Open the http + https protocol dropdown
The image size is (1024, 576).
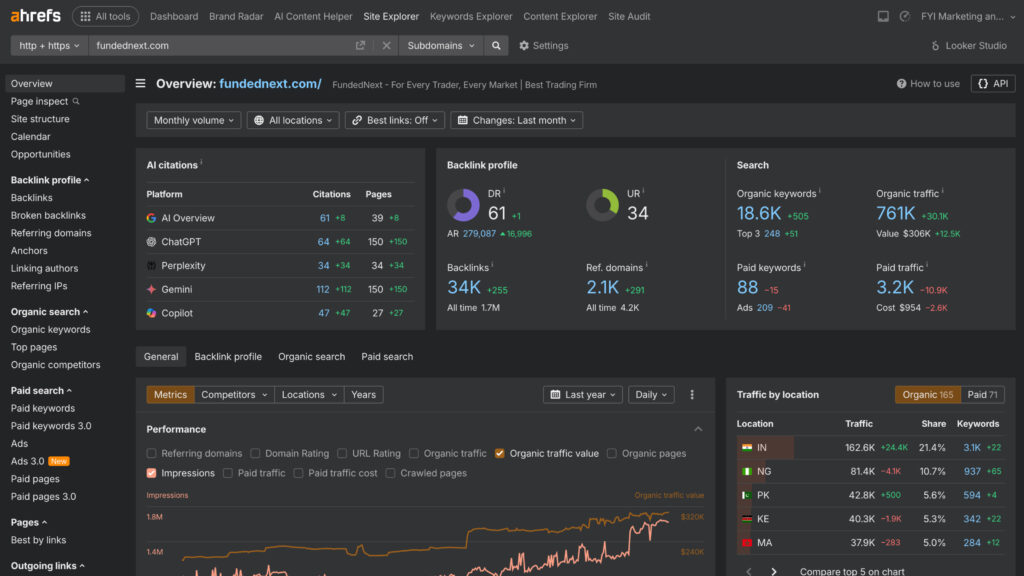tap(49, 46)
